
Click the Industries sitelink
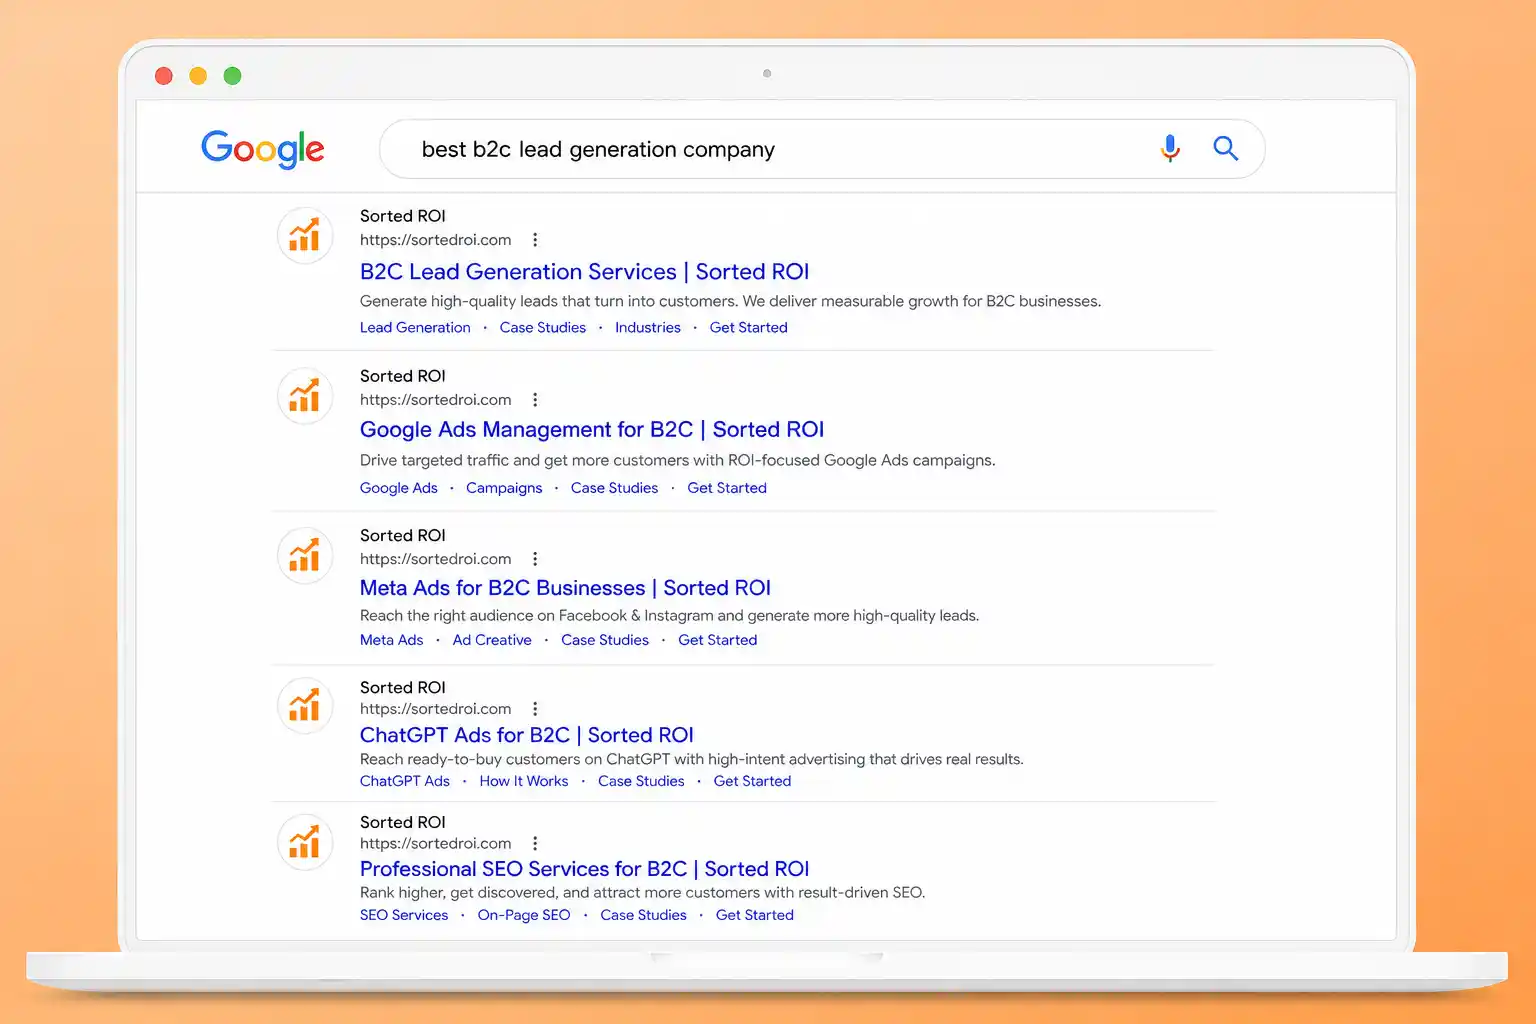tap(648, 328)
